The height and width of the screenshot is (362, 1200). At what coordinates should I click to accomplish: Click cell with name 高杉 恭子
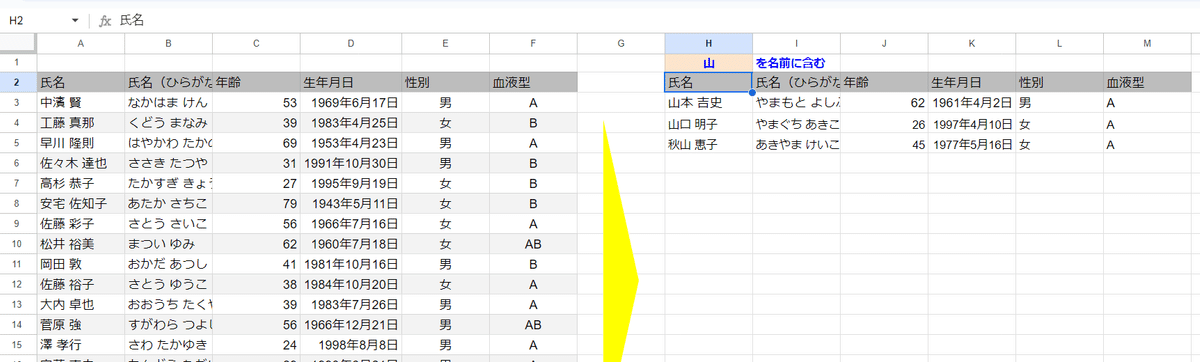[x=81, y=184]
